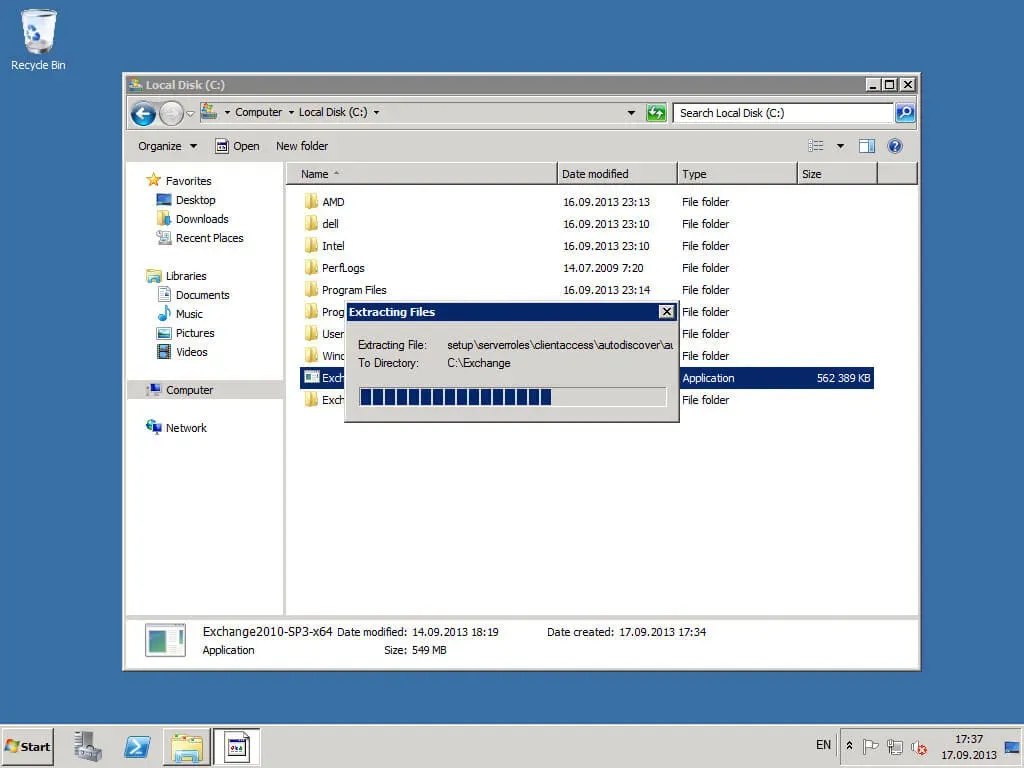
Task: Sort by the Name column header
Action: 421,174
